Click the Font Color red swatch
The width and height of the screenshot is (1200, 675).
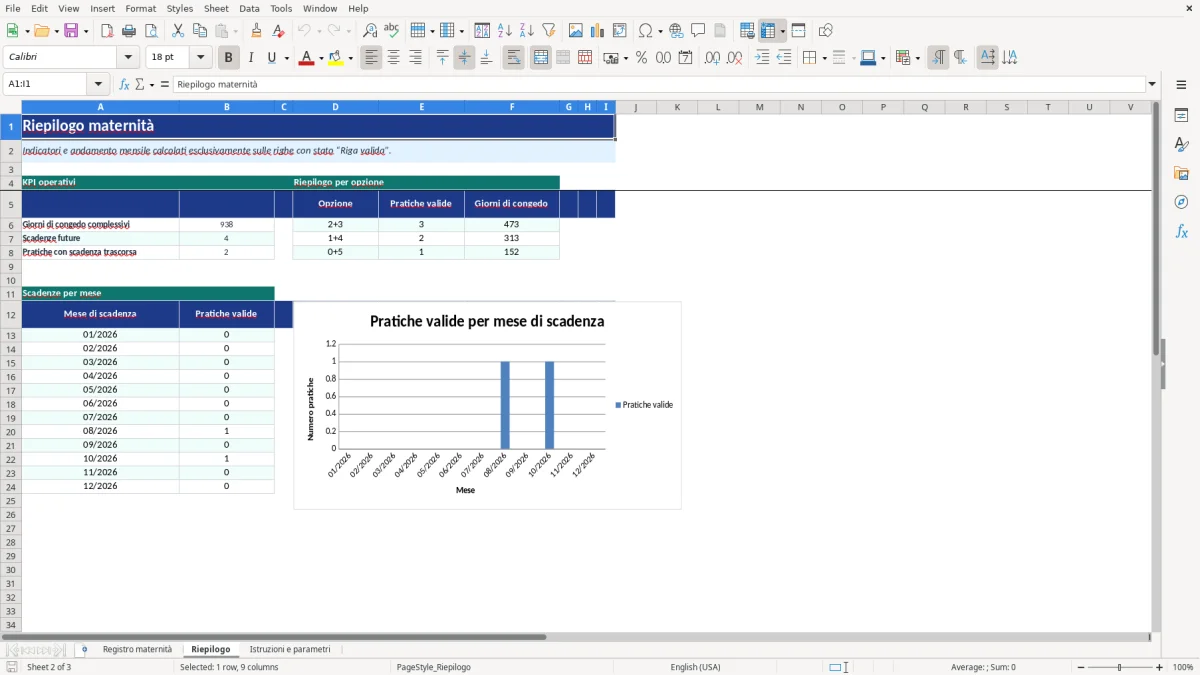[307, 58]
